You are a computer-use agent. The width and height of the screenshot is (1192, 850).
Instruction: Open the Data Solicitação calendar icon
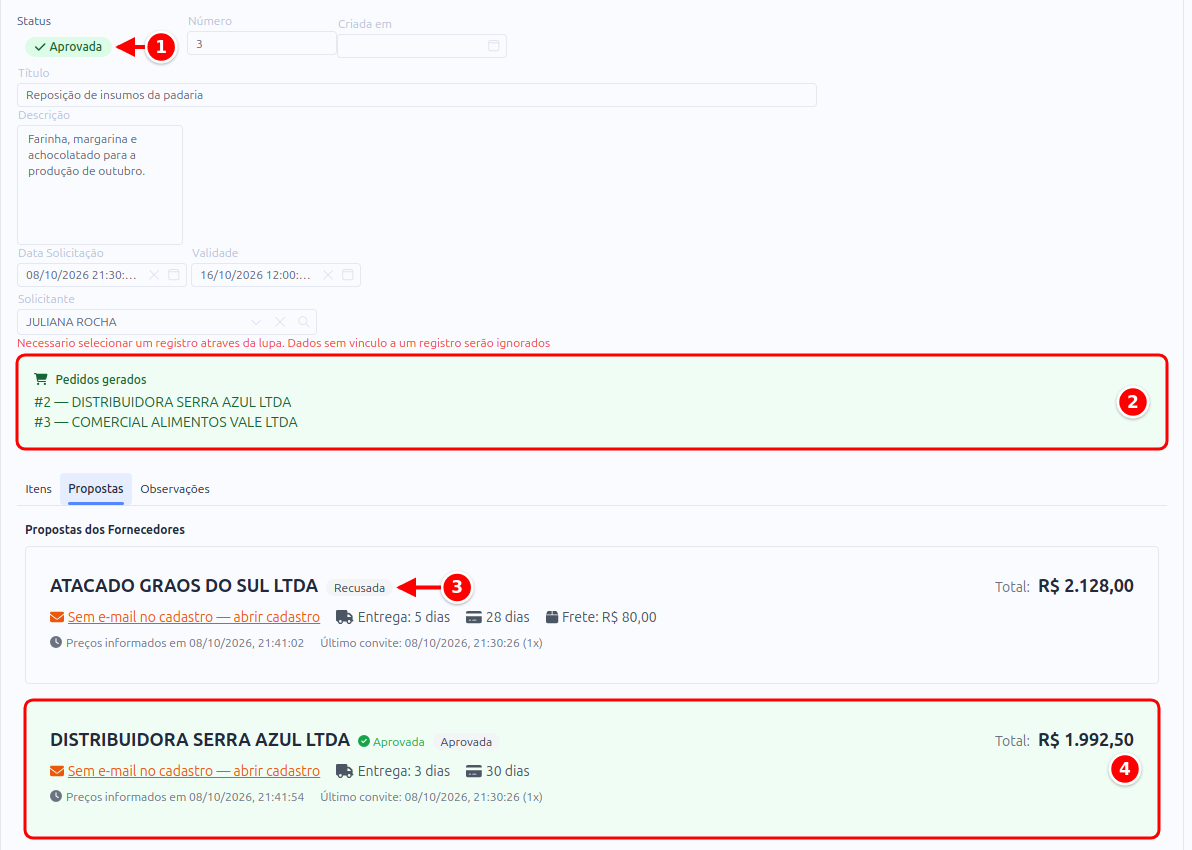[174, 275]
